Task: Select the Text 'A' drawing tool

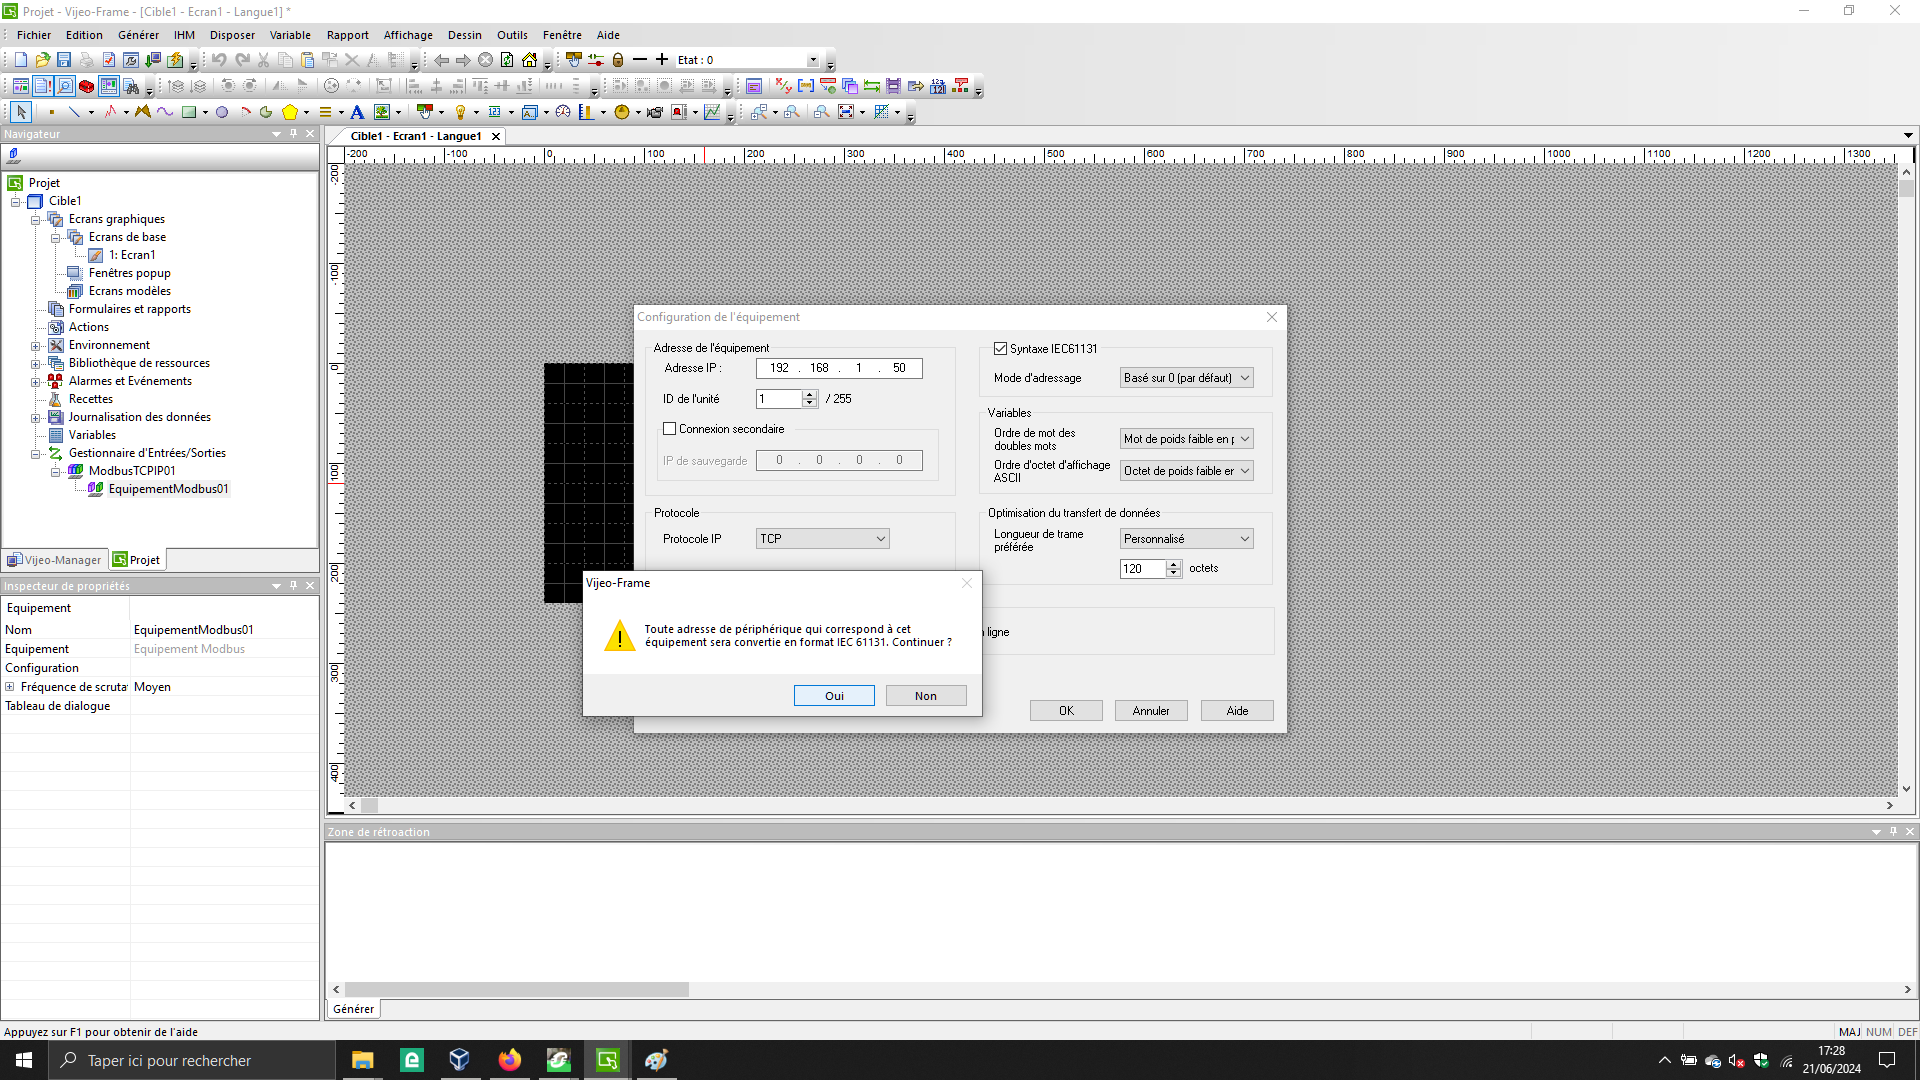Action: 357,112
